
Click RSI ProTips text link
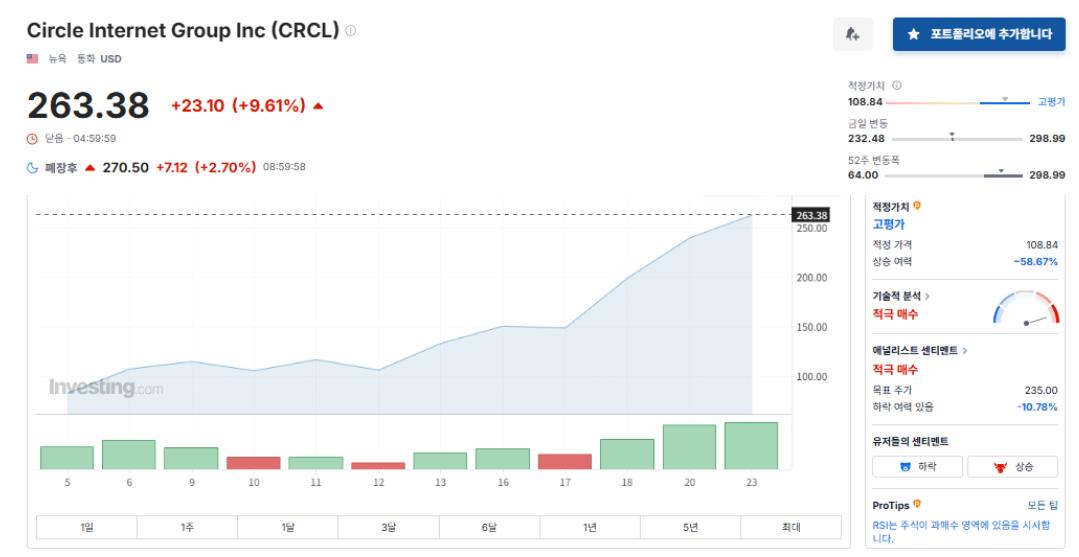(x=961, y=532)
